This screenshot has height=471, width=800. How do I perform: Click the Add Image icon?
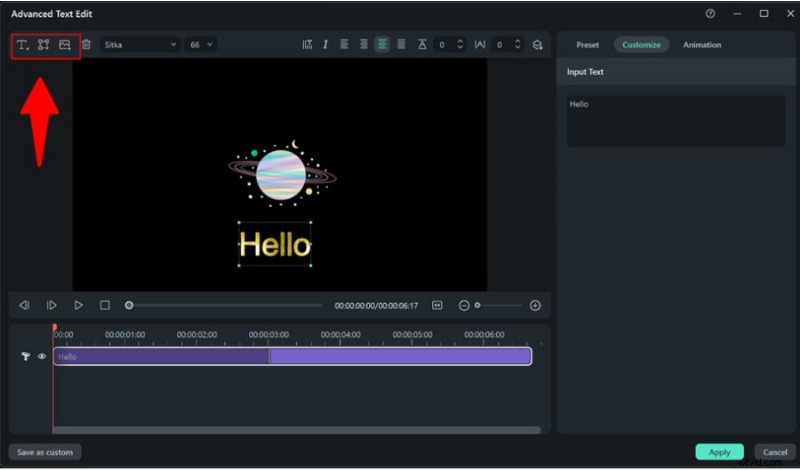pyautogui.click(x=64, y=45)
